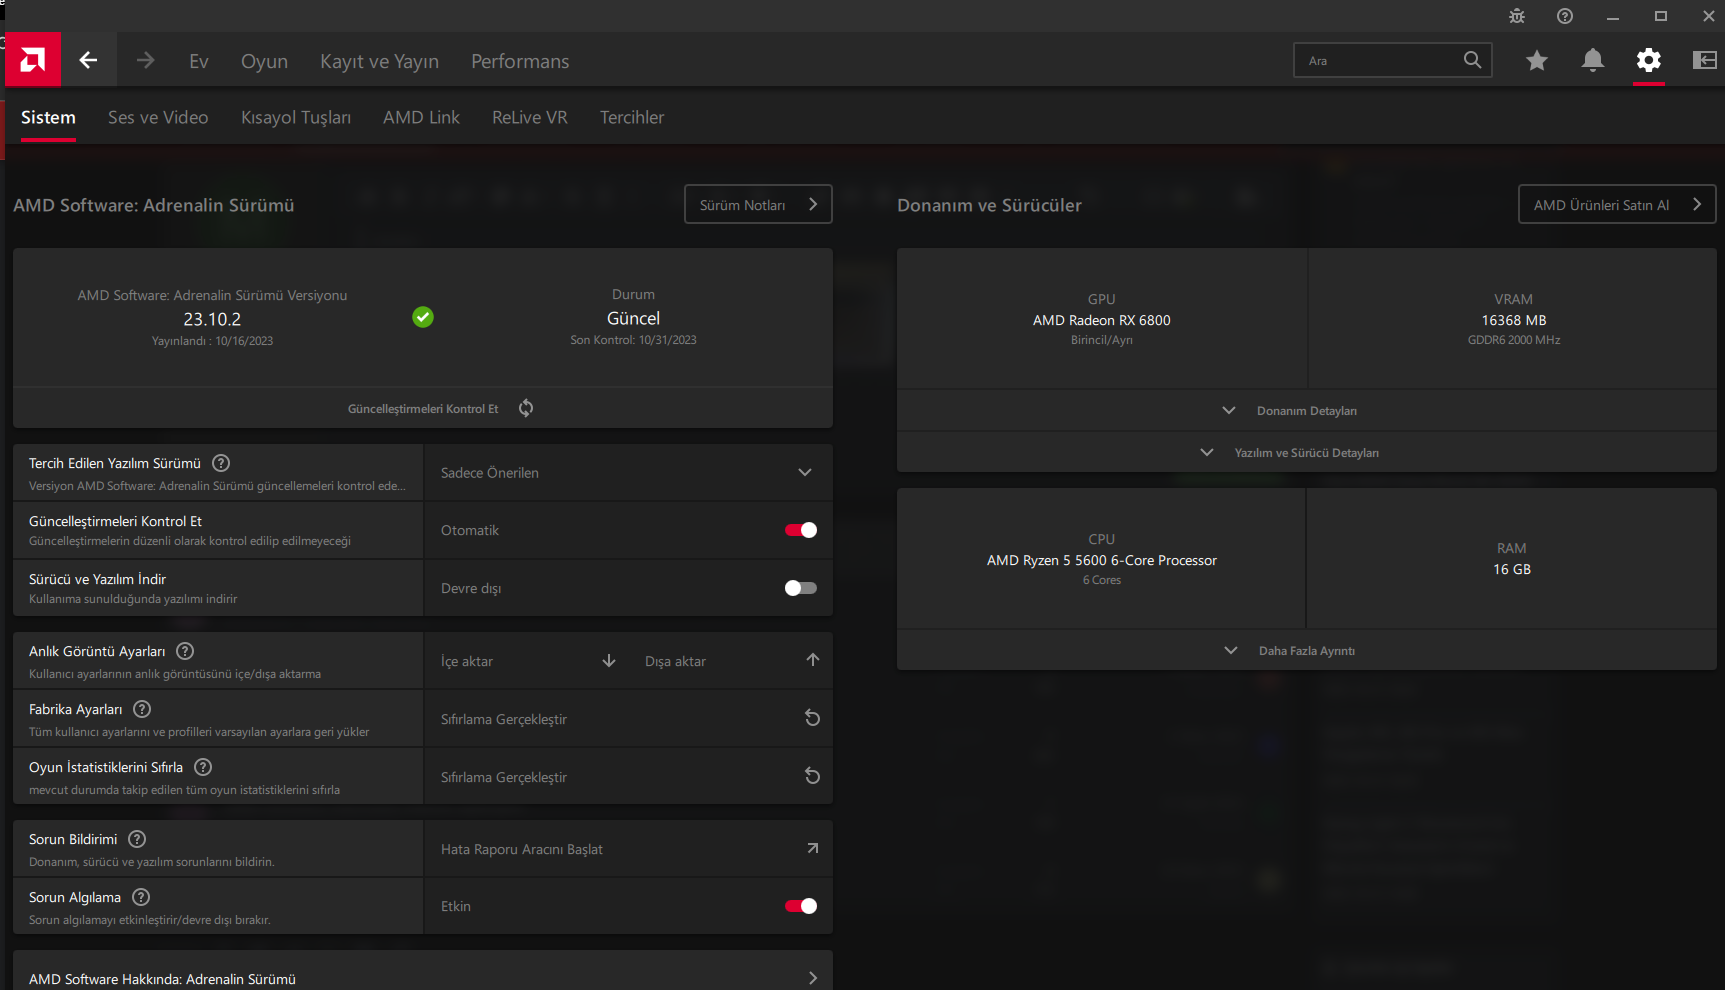
Task: Expand Yazılım ve Sürücü Detayları section
Action: [1307, 453]
